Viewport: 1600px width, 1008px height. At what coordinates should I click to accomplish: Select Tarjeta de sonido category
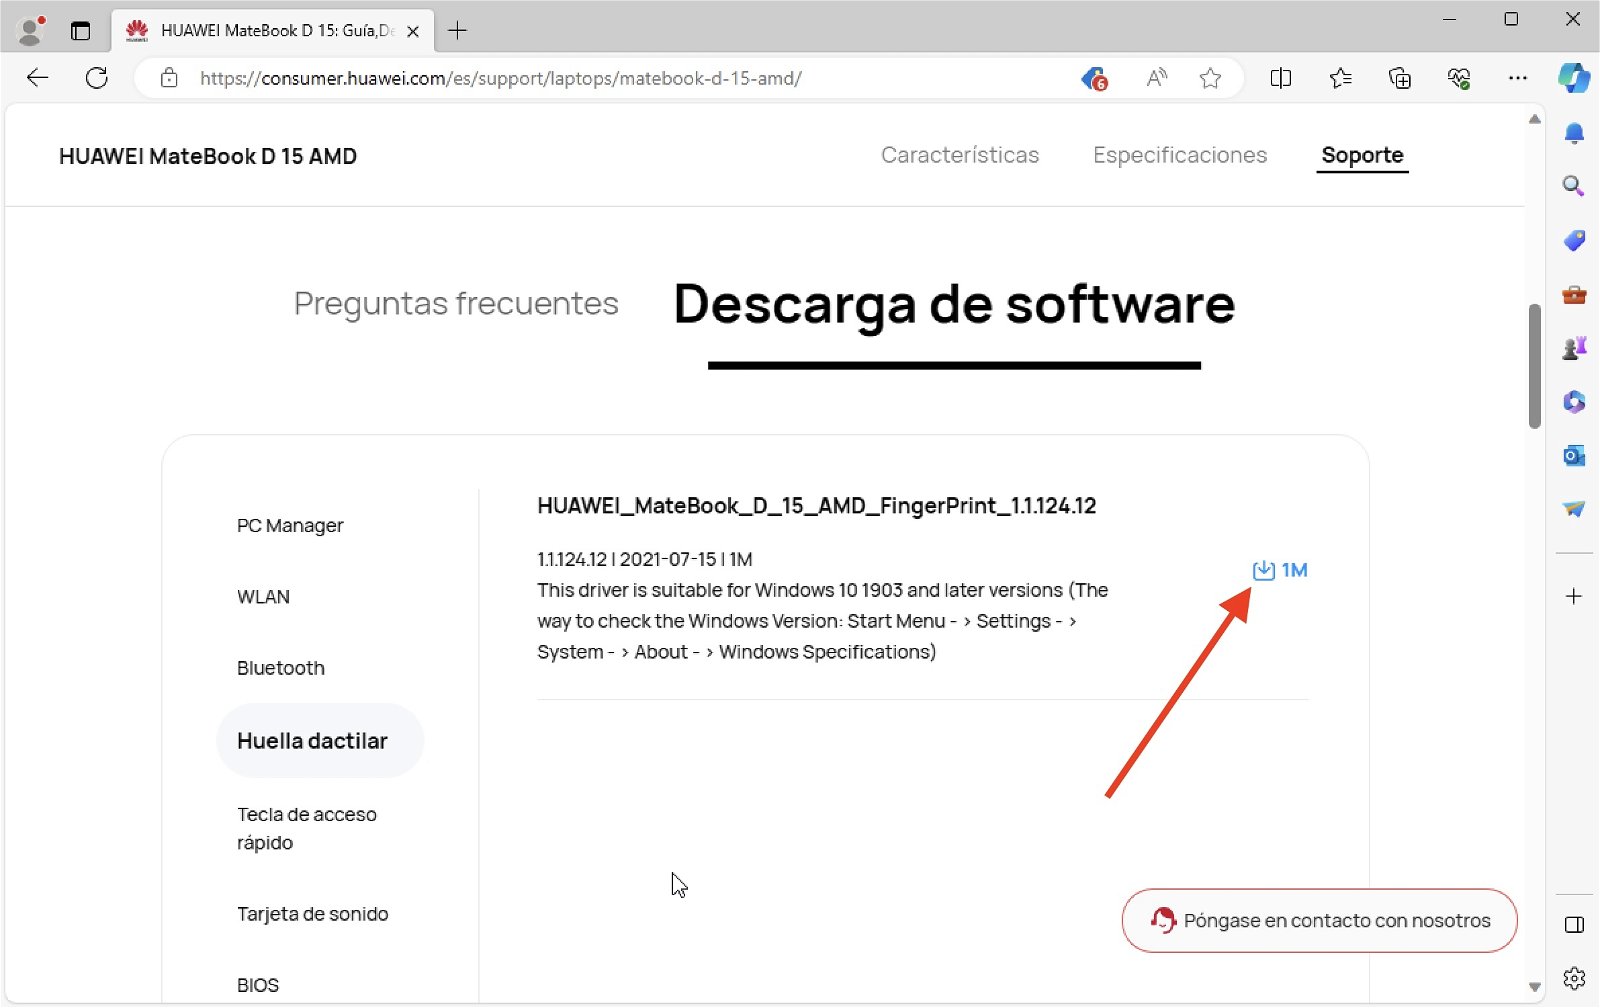312,914
